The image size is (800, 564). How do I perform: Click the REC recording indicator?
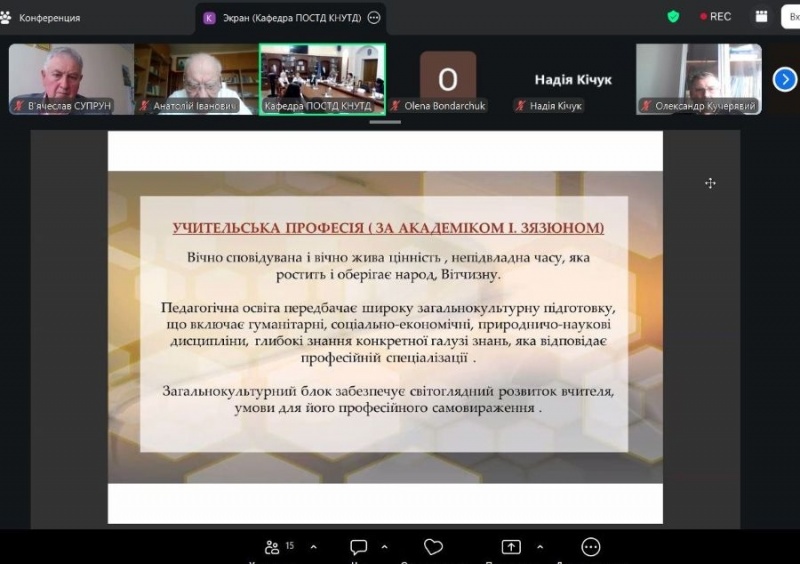[x=716, y=17]
